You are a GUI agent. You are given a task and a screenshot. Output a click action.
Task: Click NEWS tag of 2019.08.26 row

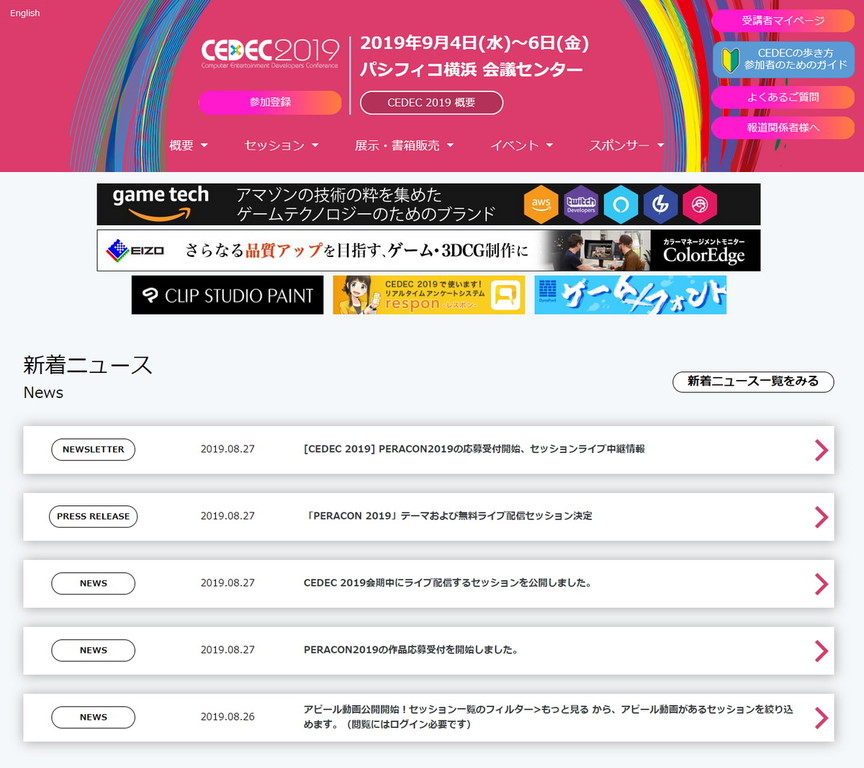coord(93,717)
